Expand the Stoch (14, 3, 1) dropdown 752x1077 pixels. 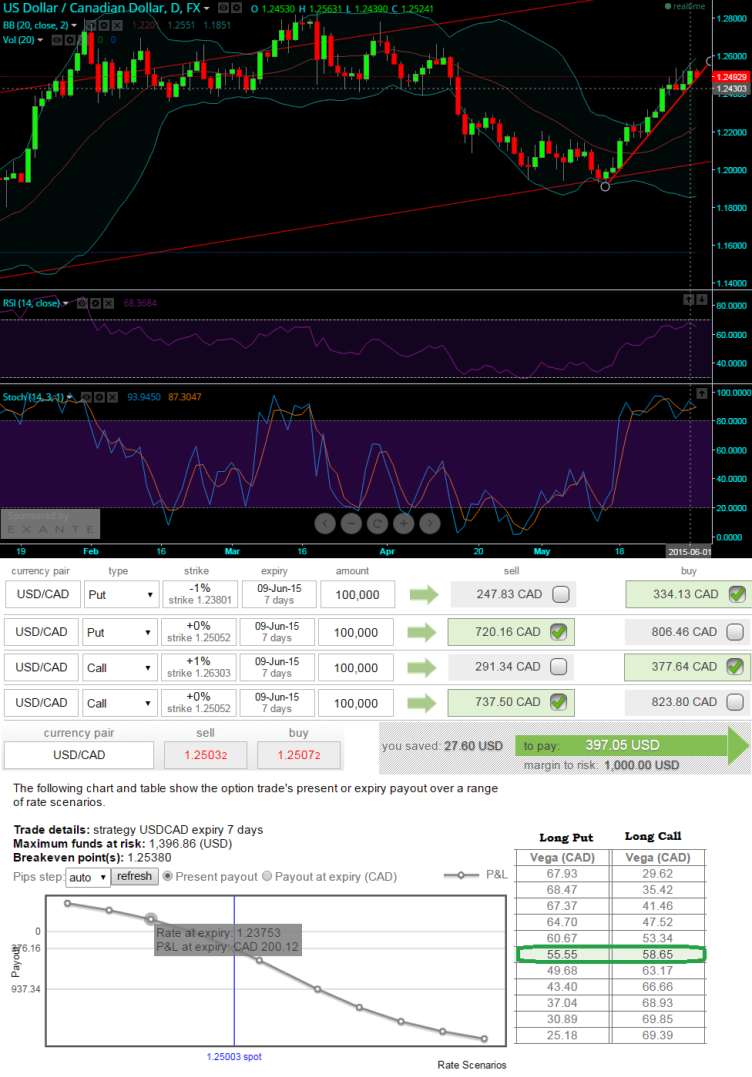69,397
